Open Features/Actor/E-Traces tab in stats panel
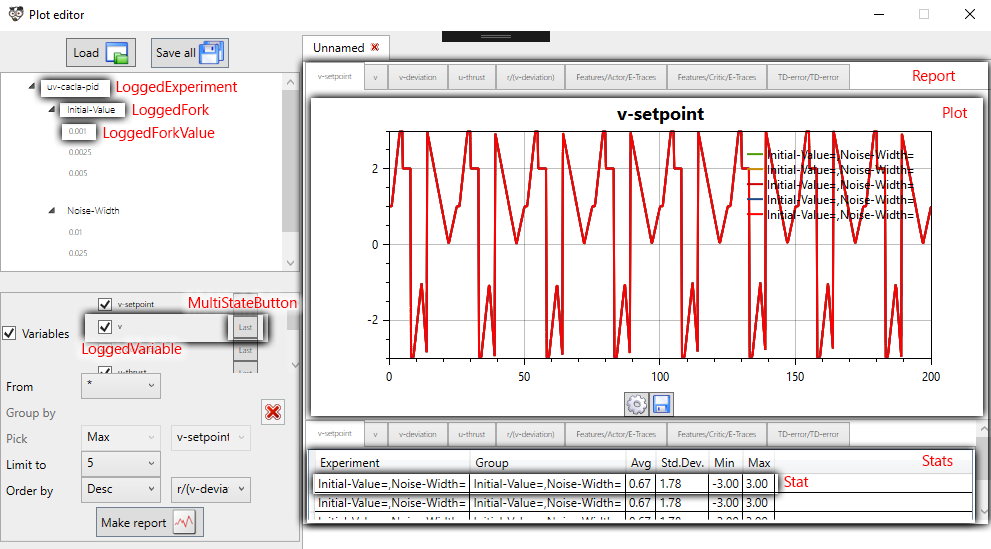 pyautogui.click(x=616, y=434)
